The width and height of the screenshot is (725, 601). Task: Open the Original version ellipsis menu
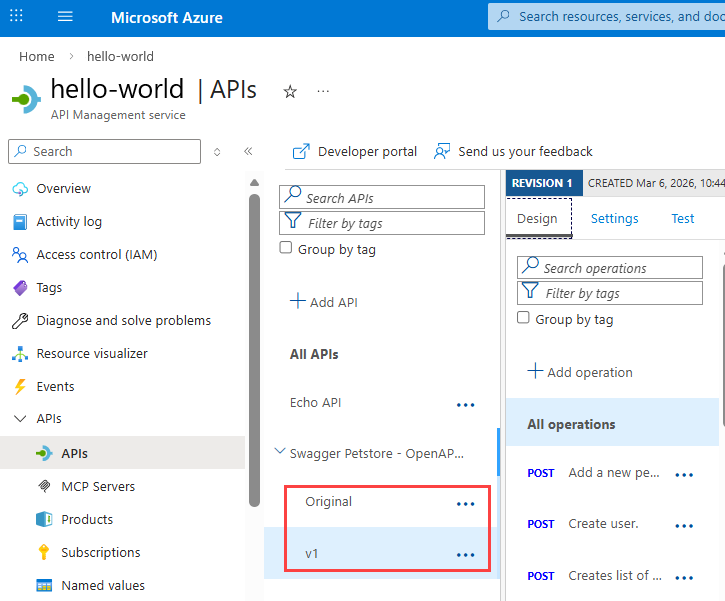coord(466,503)
